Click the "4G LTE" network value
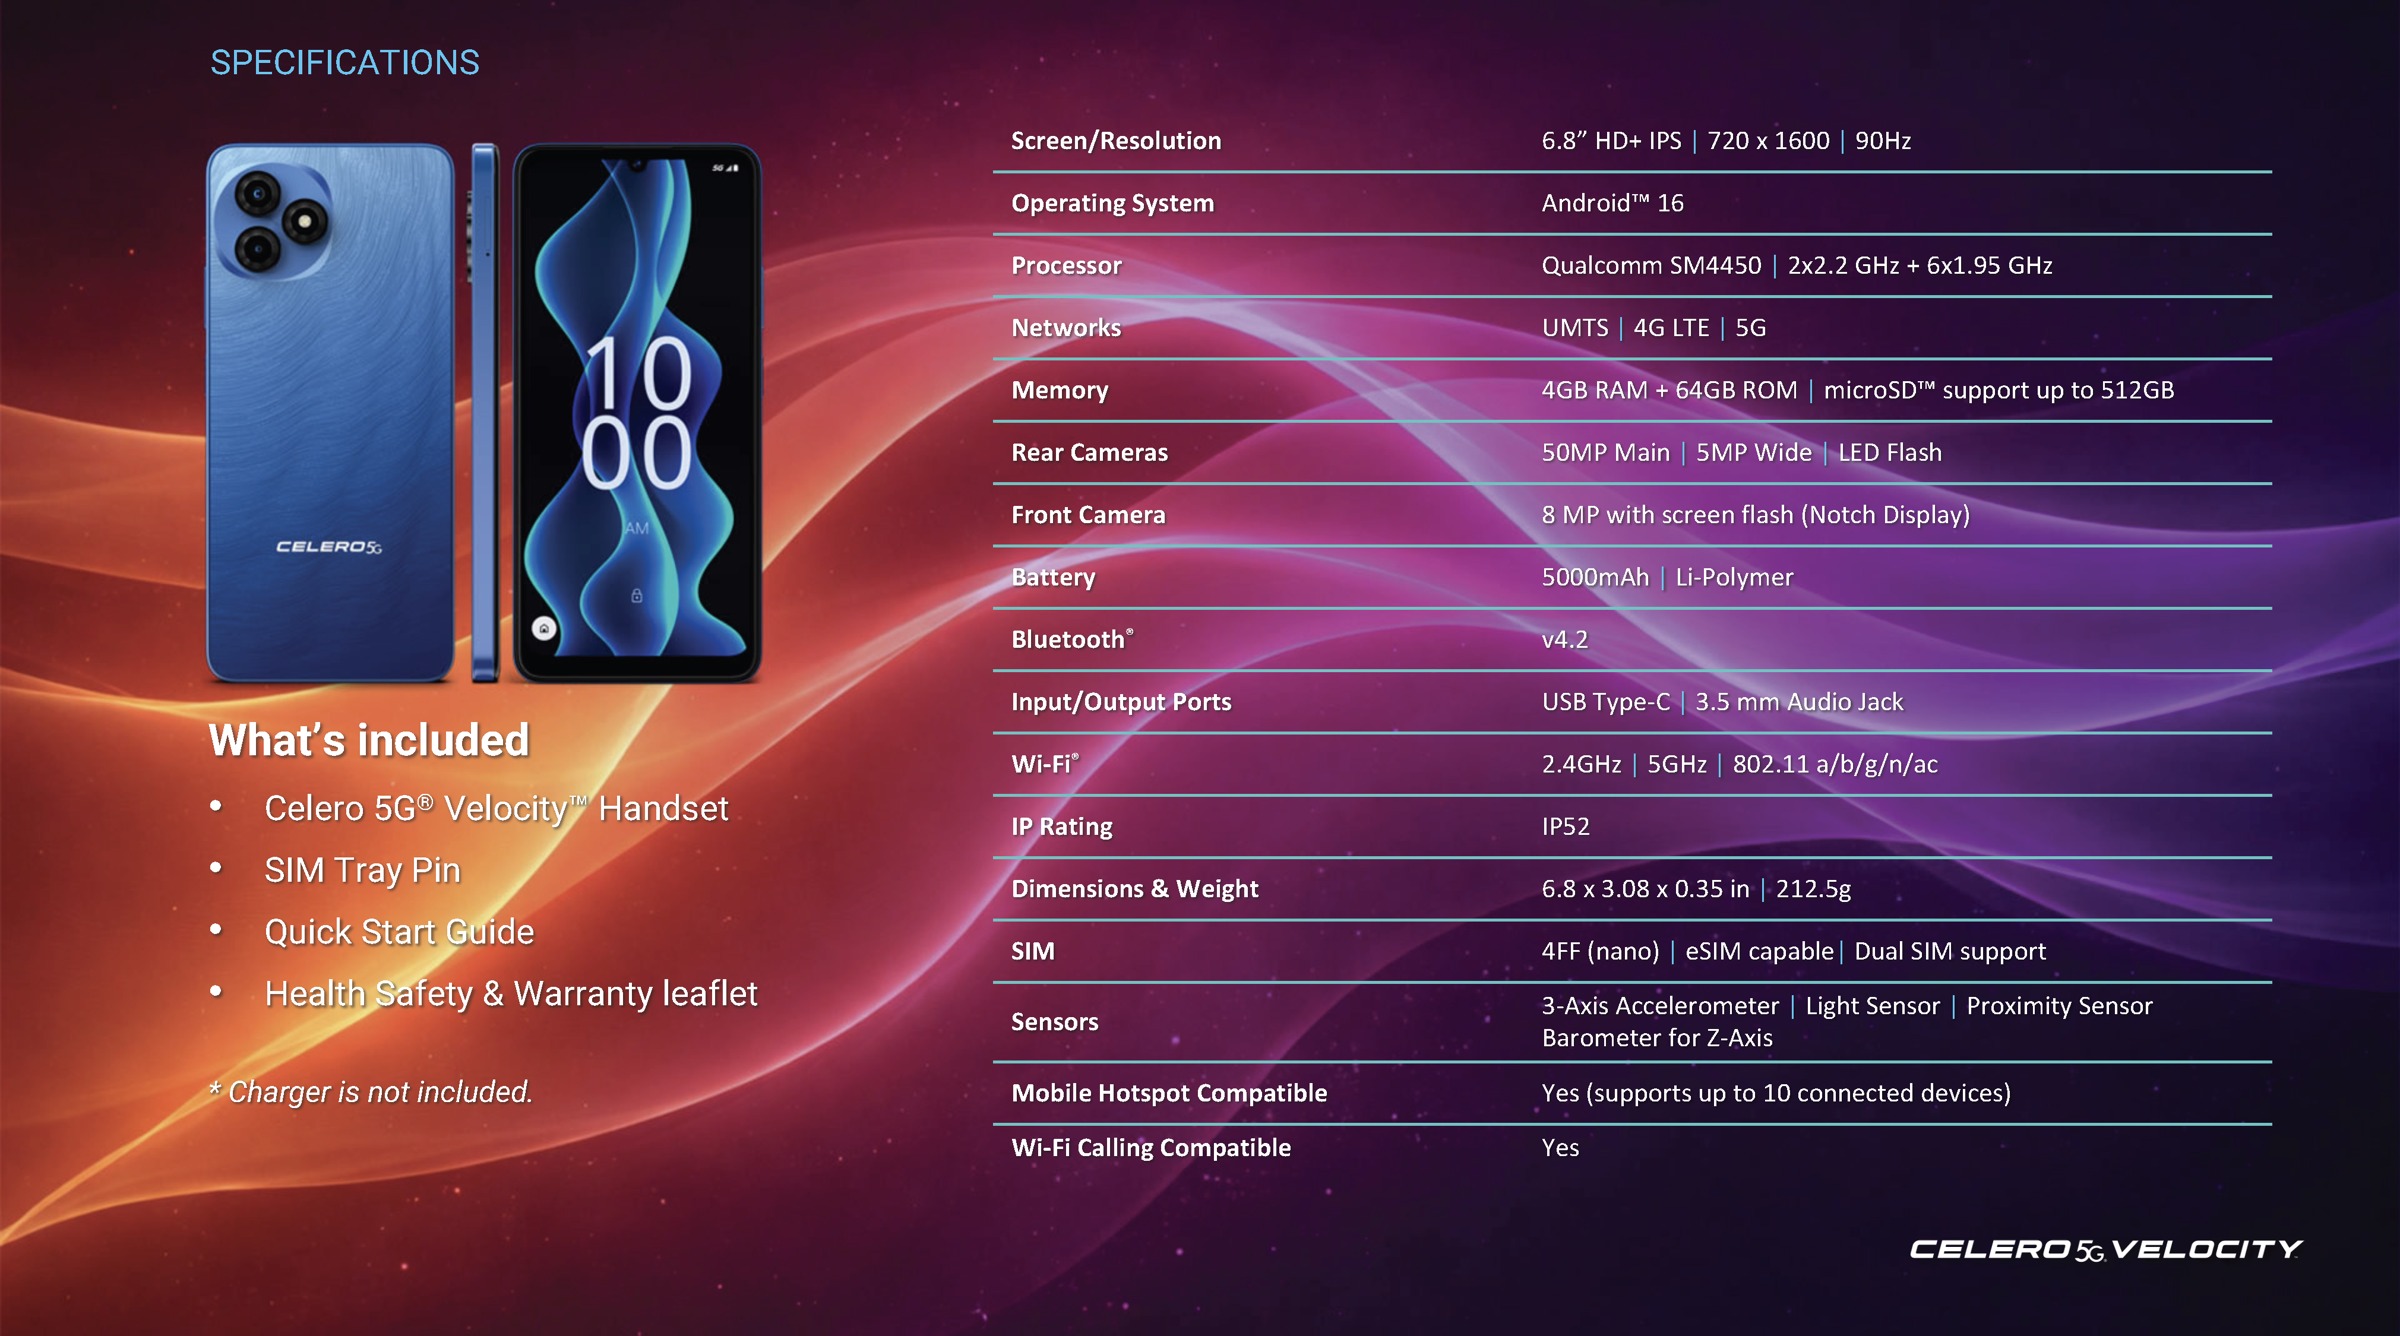The image size is (2400, 1336). pos(1671,328)
